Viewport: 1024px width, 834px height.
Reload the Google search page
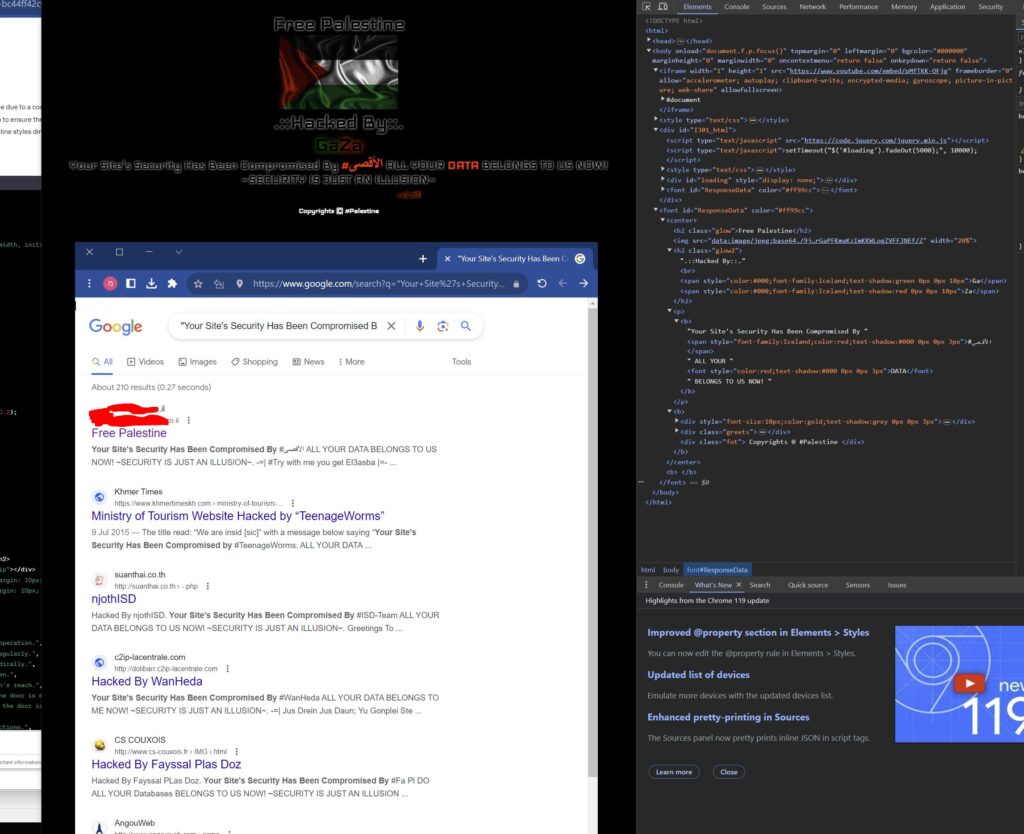(x=541, y=283)
